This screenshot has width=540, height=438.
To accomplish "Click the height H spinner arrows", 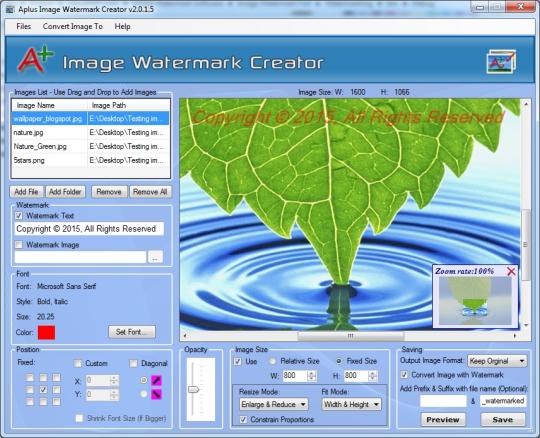I will (373, 376).
